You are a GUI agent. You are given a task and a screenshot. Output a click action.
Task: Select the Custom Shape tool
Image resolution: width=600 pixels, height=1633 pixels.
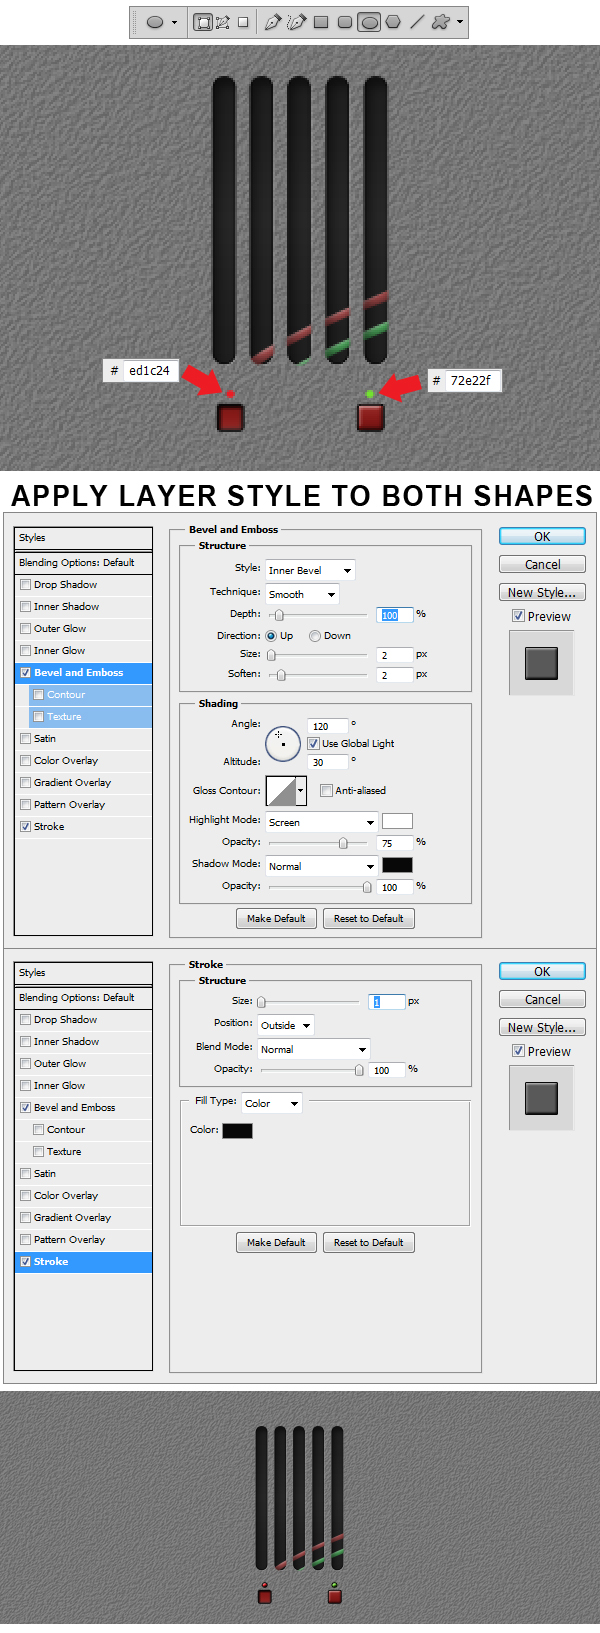tap(441, 22)
